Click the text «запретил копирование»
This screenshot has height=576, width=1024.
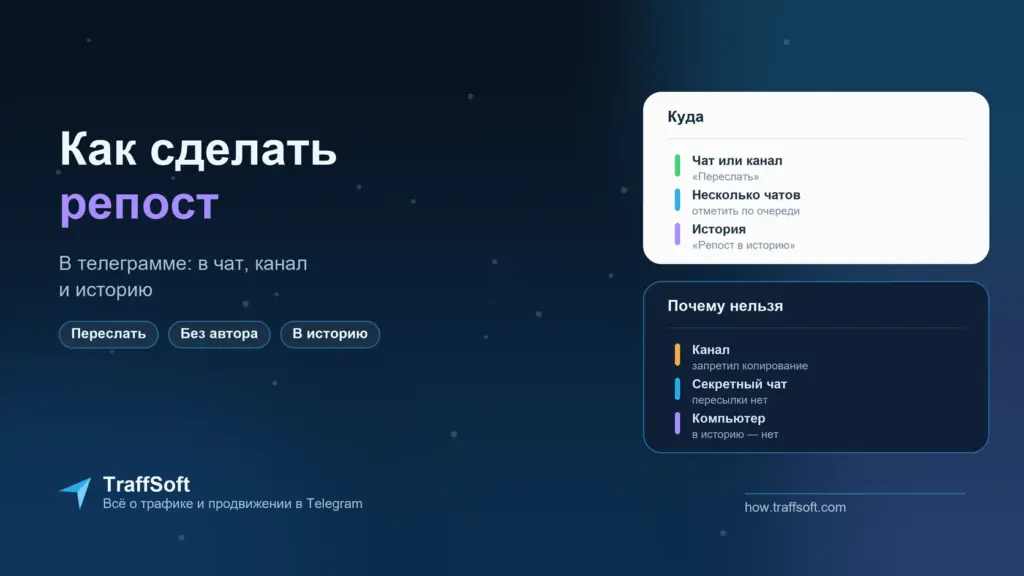tap(750, 366)
